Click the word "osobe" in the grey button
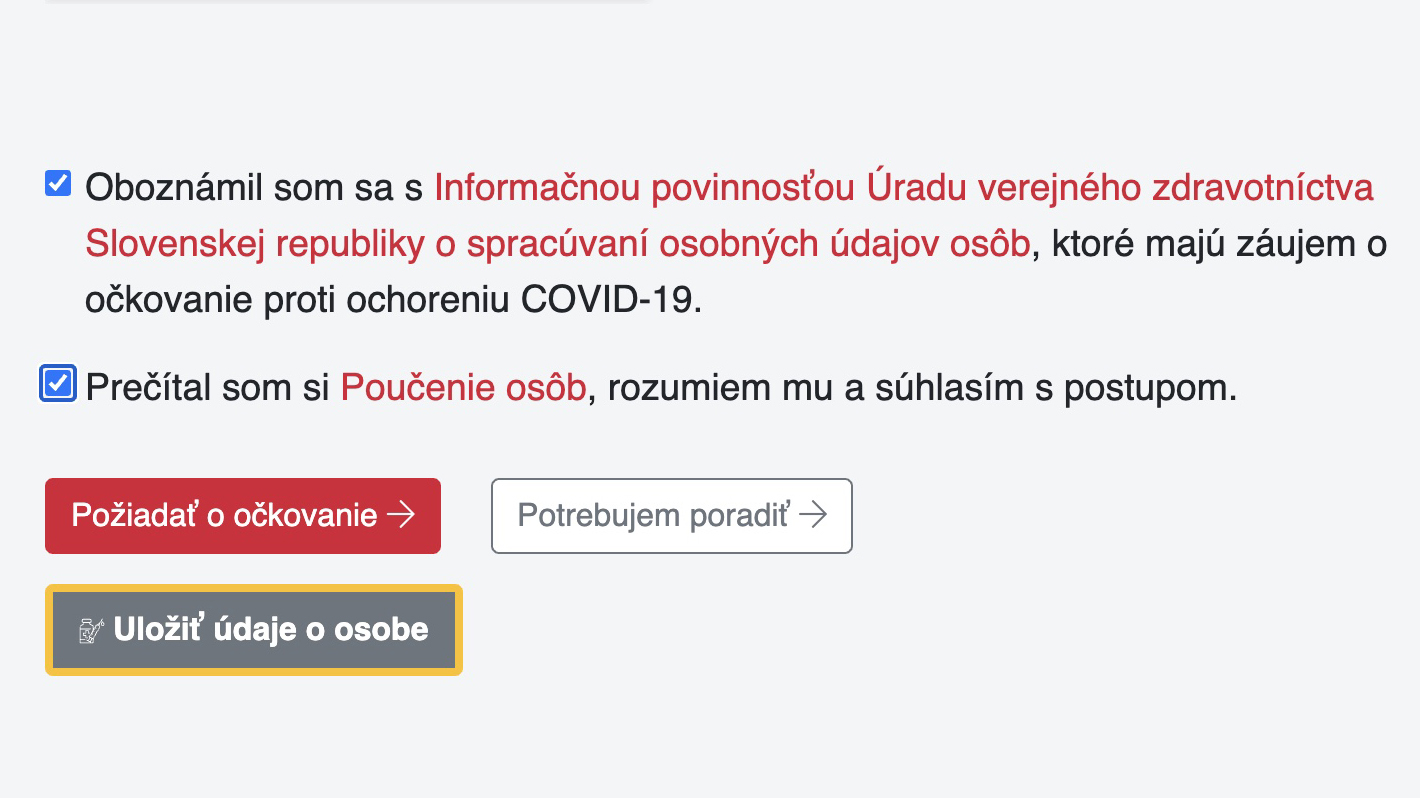Screen dimensions: 1420x798 pos(381,630)
